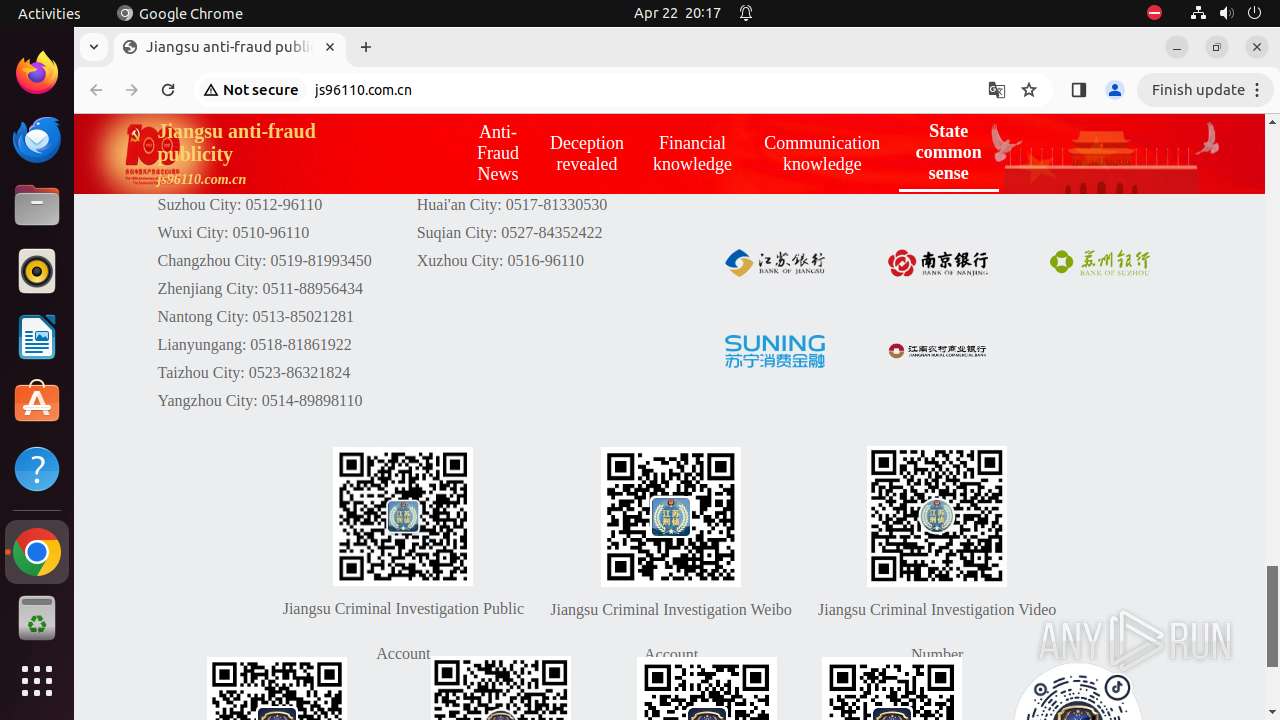The image size is (1280, 720).
Task: Open the notifications bell in top bar
Action: pyautogui.click(x=746, y=13)
